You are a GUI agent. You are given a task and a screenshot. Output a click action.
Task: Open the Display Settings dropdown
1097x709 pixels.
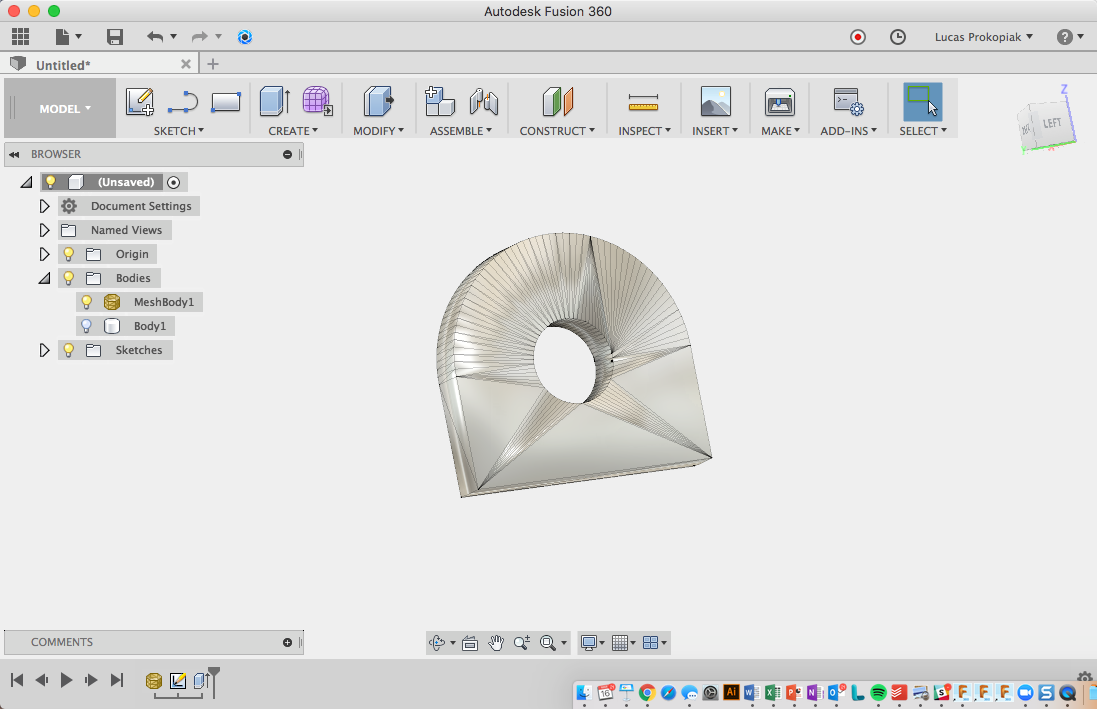point(591,642)
